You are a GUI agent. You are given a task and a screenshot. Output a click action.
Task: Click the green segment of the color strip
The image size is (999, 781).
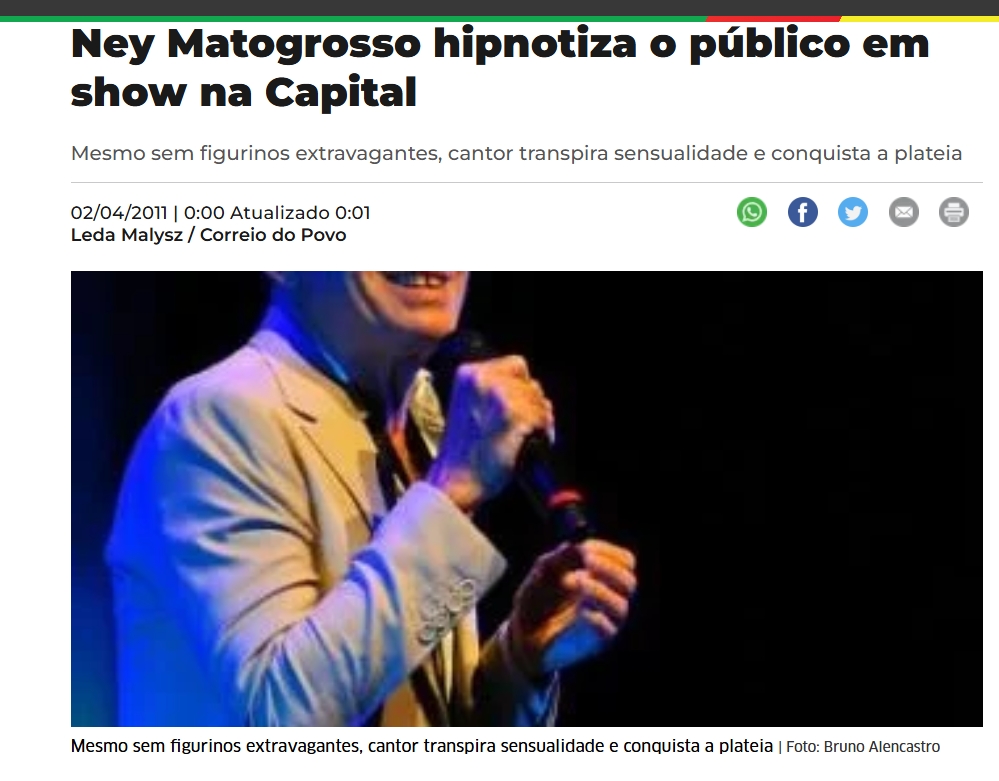point(353,18)
